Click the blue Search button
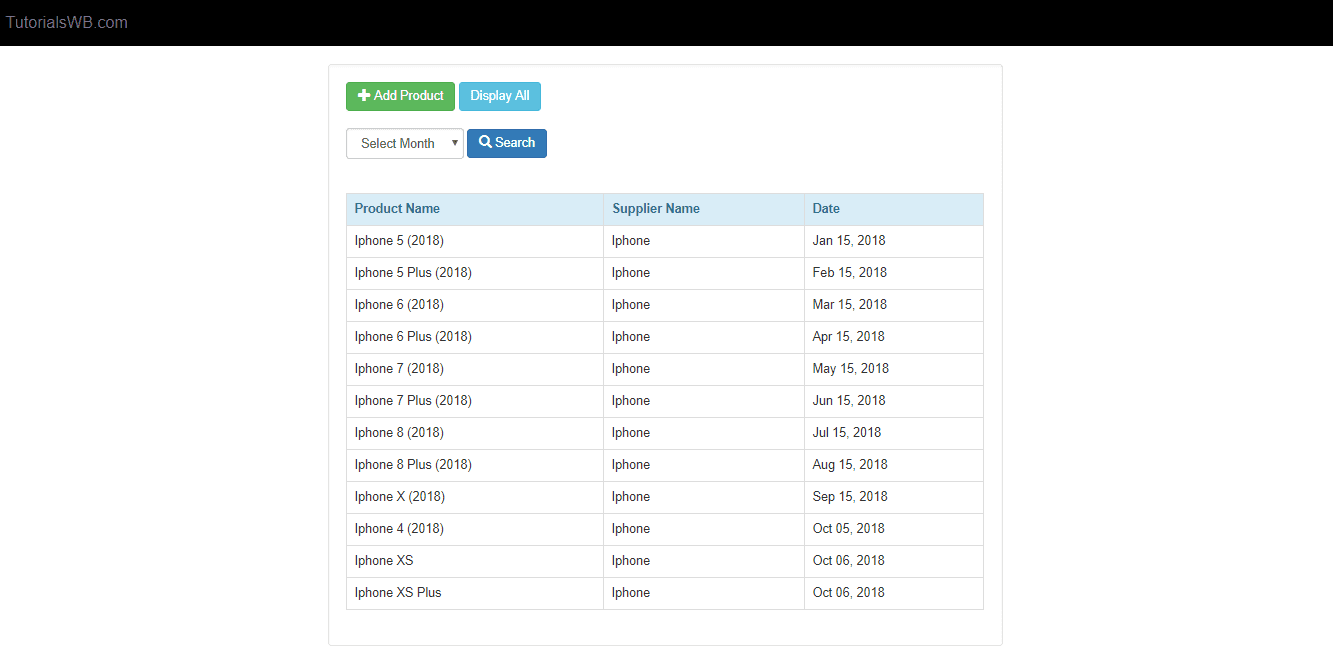This screenshot has height=657, width=1333. tap(507, 143)
